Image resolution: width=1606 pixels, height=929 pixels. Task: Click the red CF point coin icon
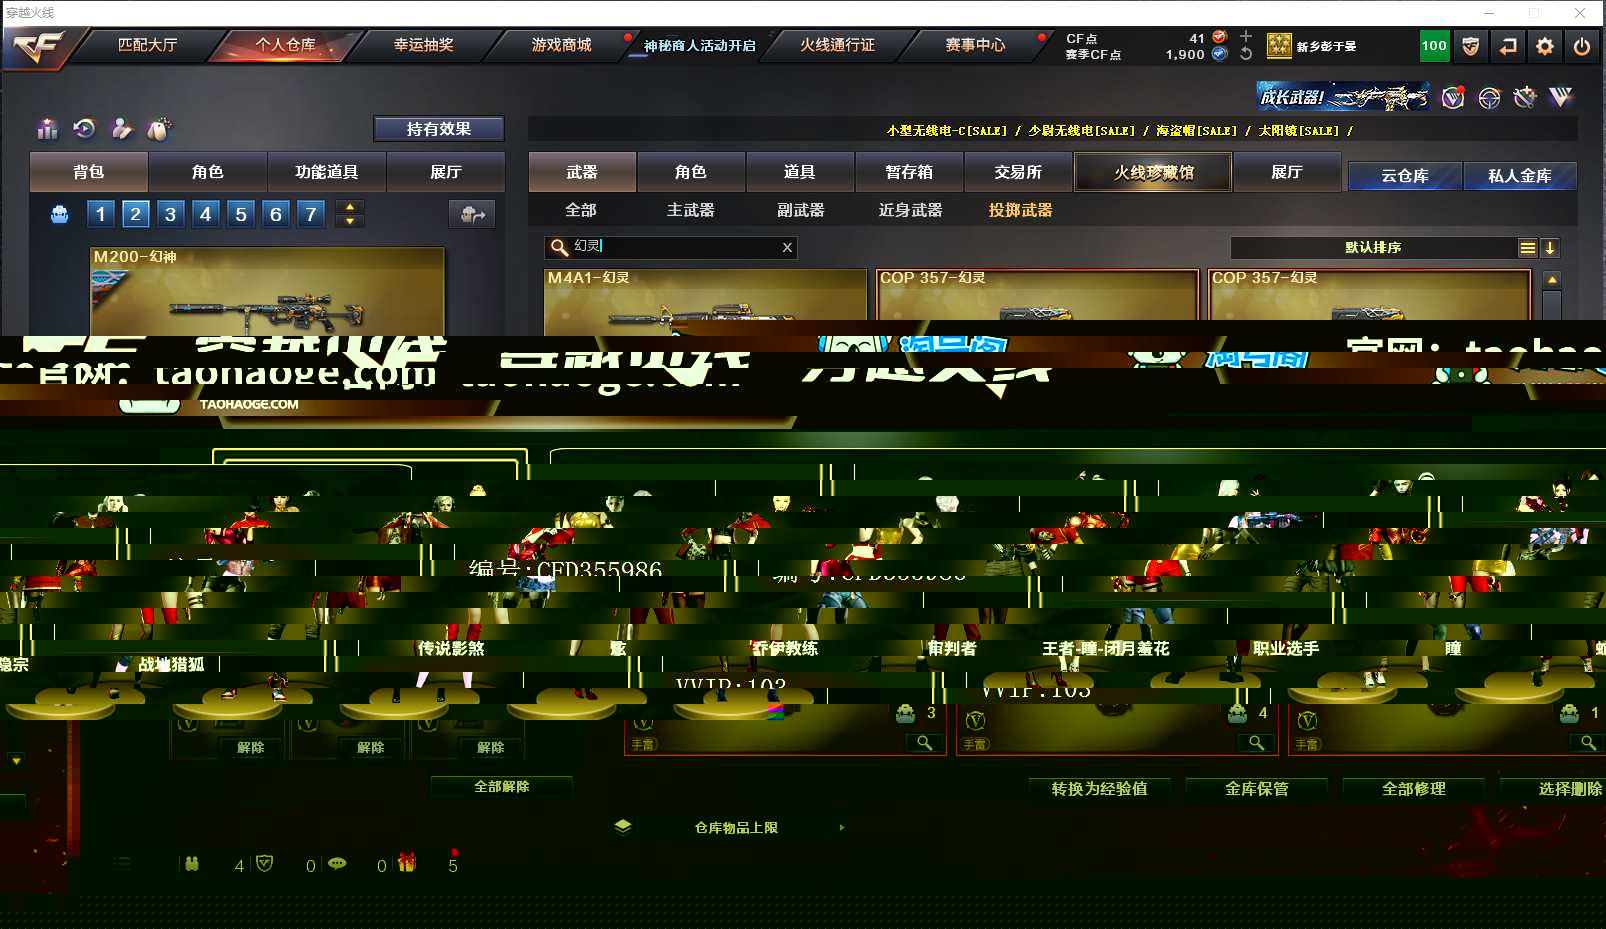(x=1219, y=37)
